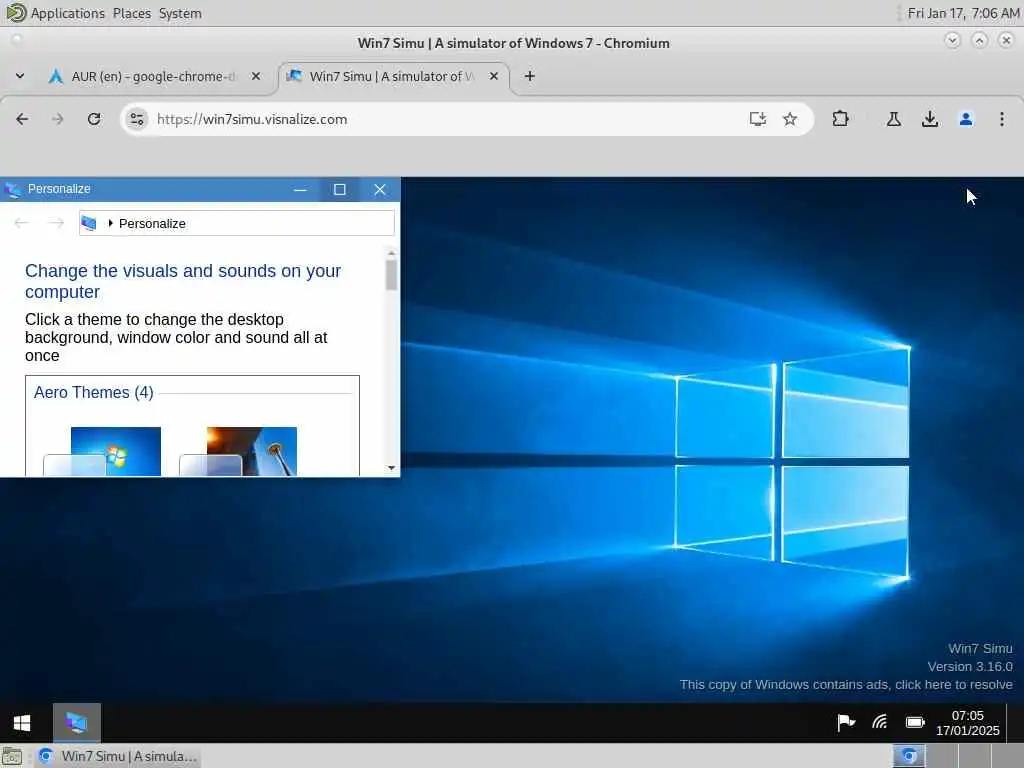The width and height of the screenshot is (1024, 768).
Task: Select the Architecture Aero theme thumbnail
Action: pos(238,451)
